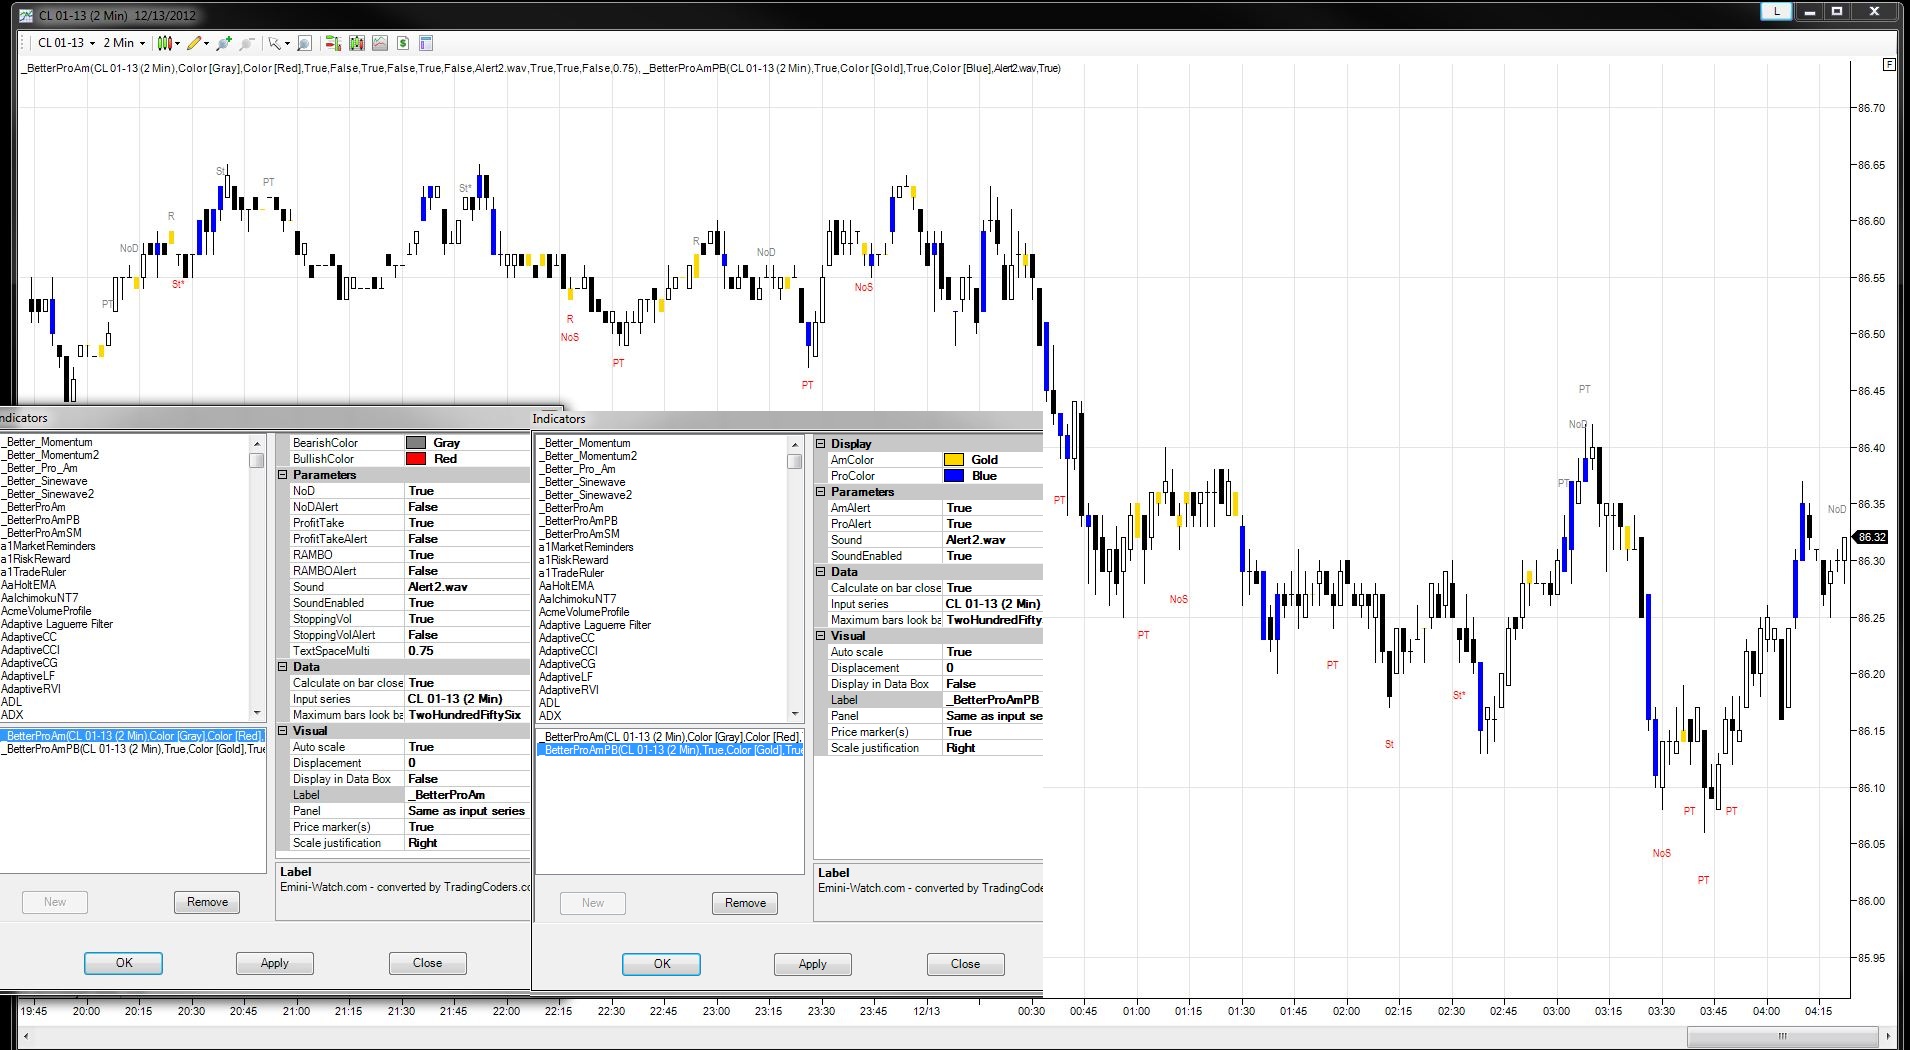Screen dimensions: 1910x1050
Task: Click Remove in the left Indicators dialog
Action: tap(207, 902)
